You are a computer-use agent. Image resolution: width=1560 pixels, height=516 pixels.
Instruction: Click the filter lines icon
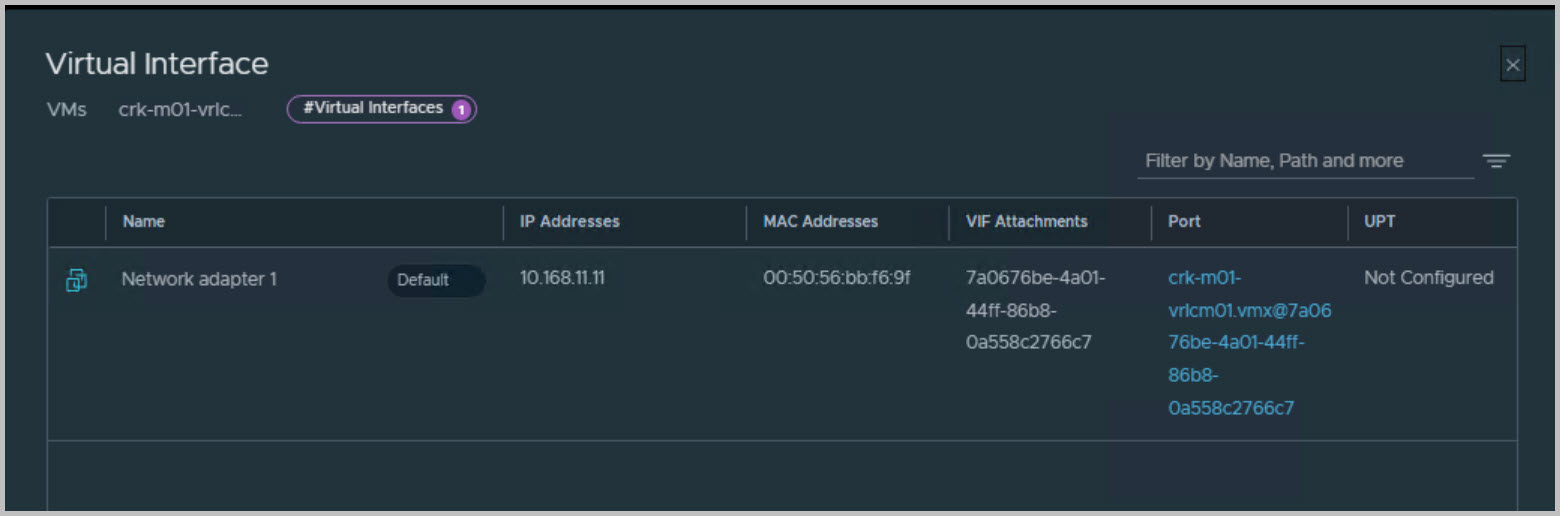(1496, 161)
